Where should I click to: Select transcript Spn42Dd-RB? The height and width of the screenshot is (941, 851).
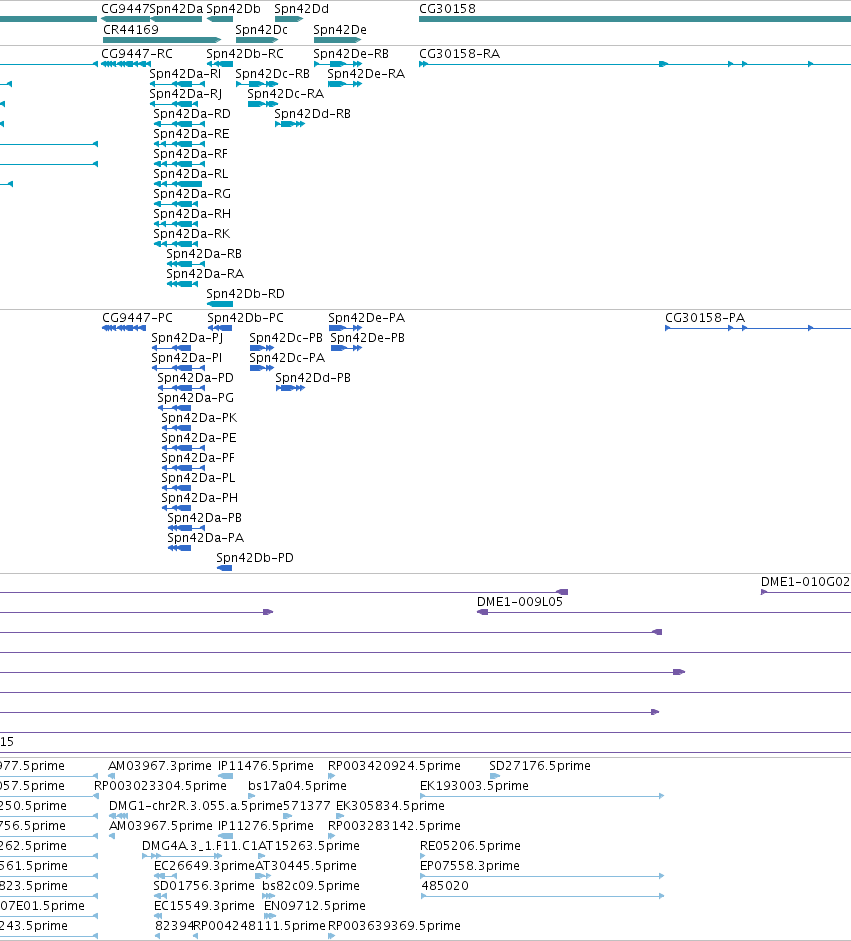coord(313,113)
